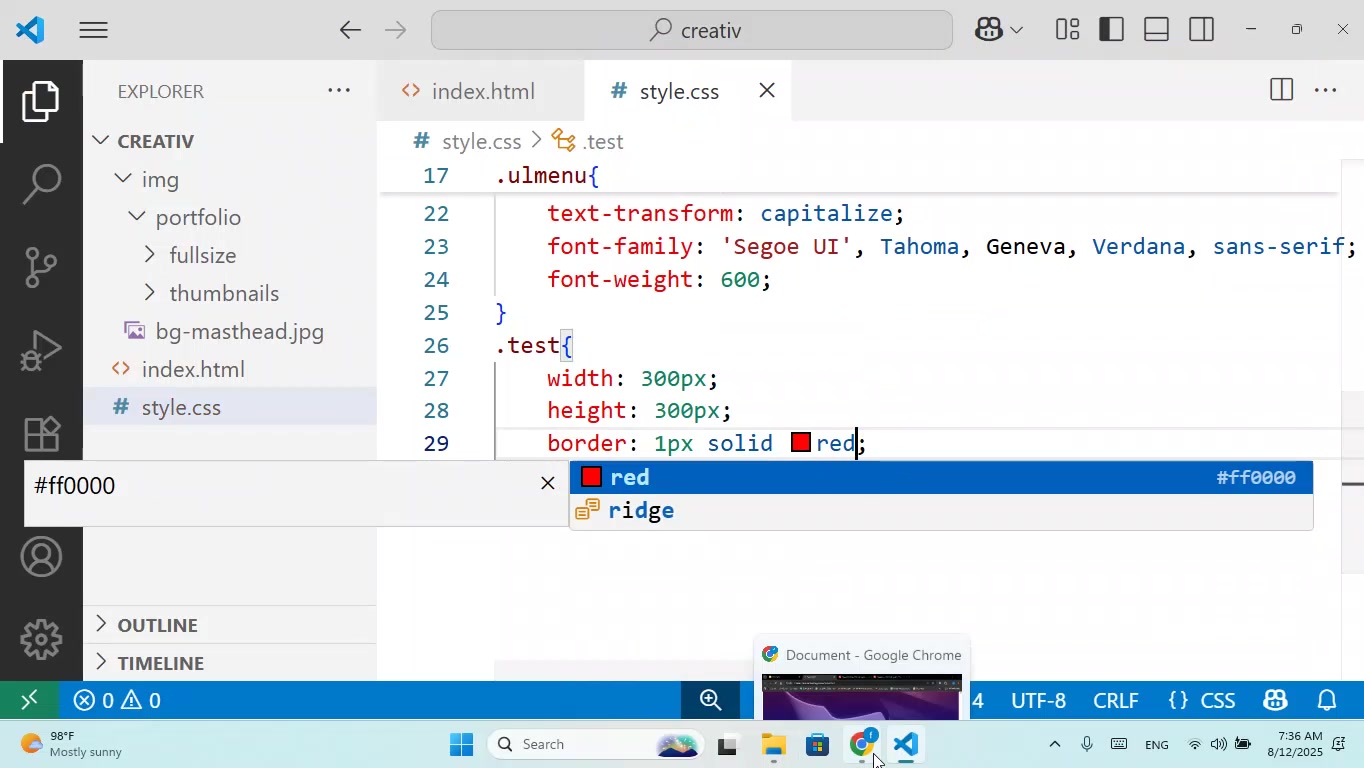This screenshot has height=768, width=1364.
Task: Click the red color swatch on line 29
Action: tap(800, 443)
